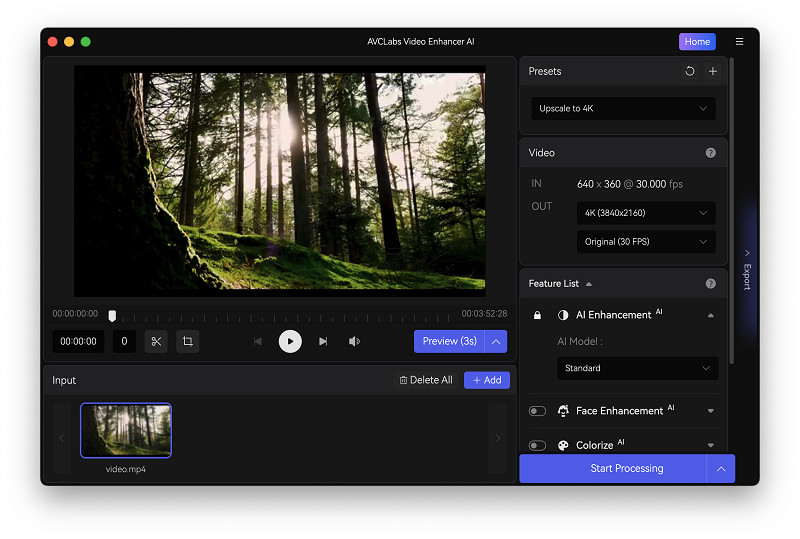Select the crop tool icon
The image size is (800, 539).
187,341
